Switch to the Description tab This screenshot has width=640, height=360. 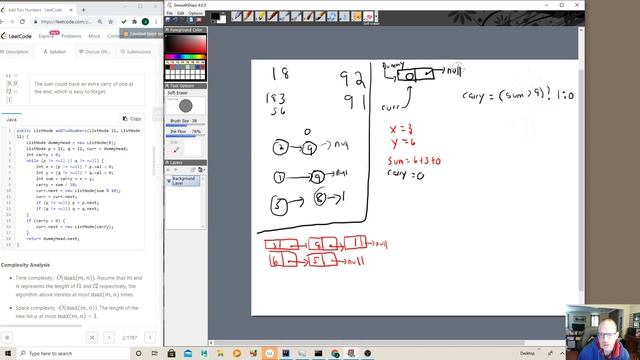click(x=15, y=52)
